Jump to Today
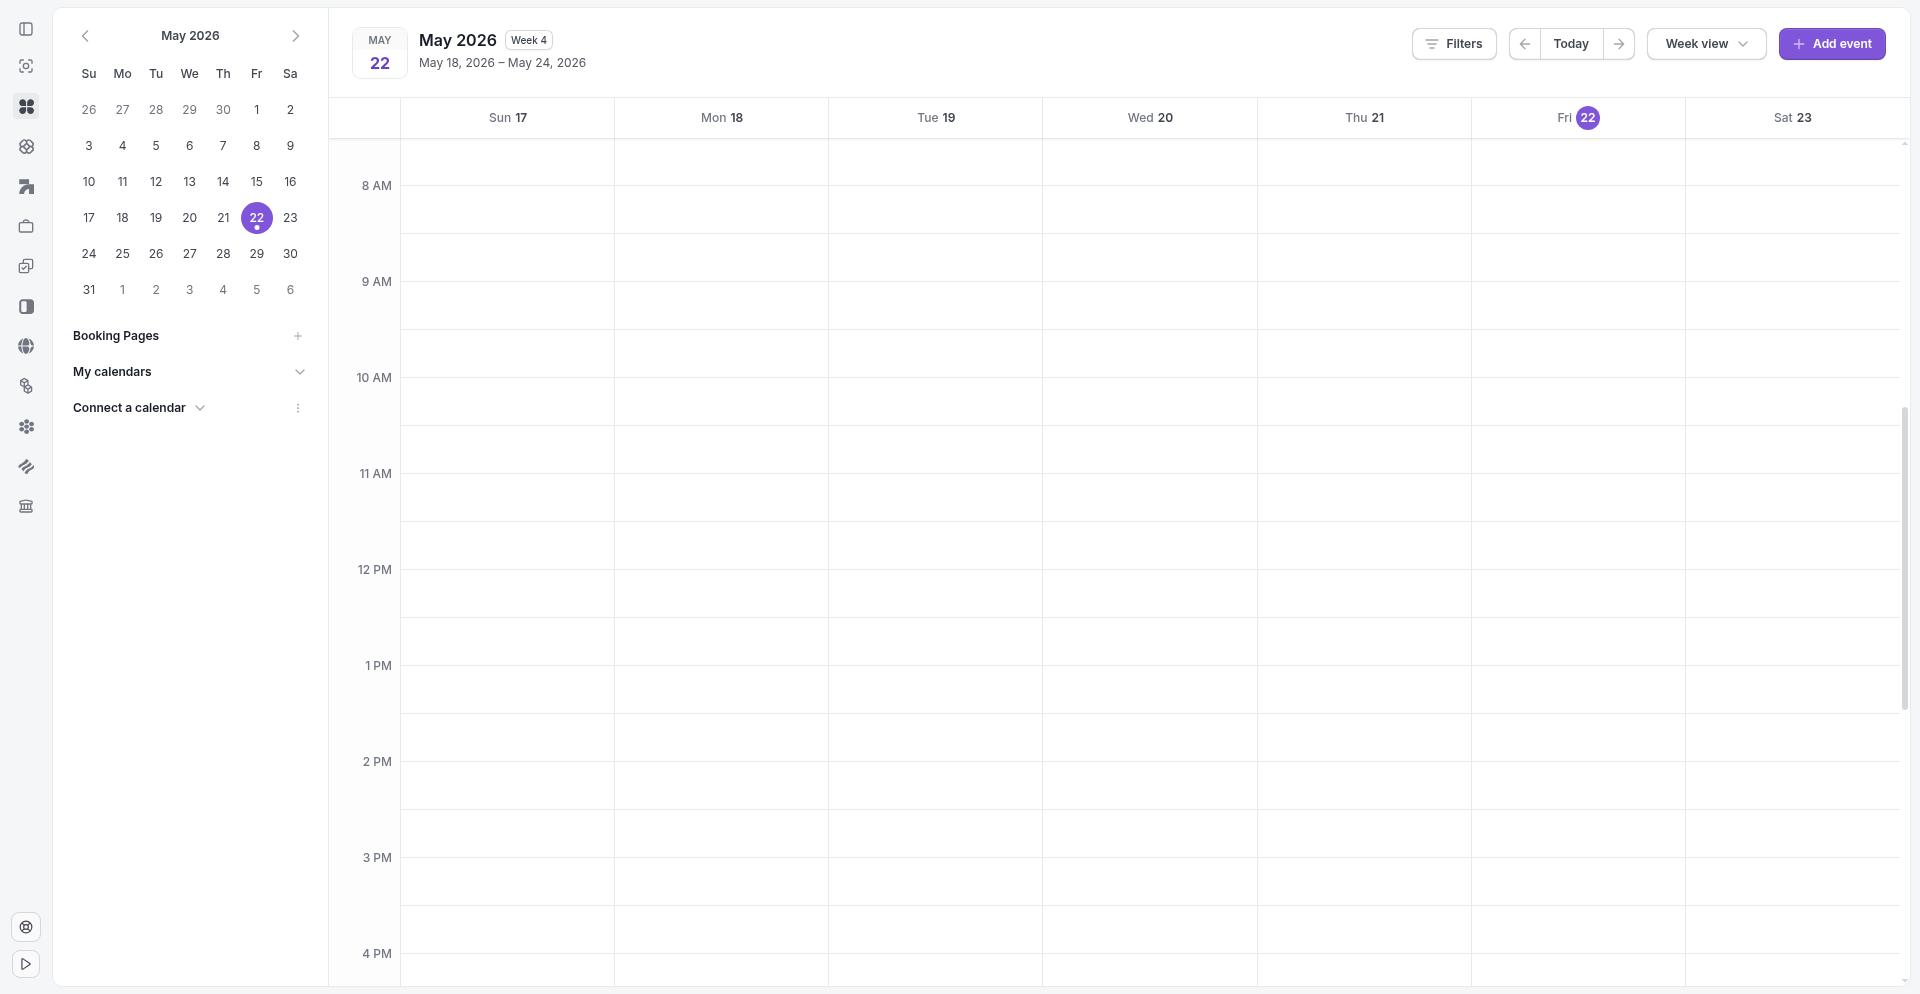This screenshot has width=1920, height=994. point(1571,44)
